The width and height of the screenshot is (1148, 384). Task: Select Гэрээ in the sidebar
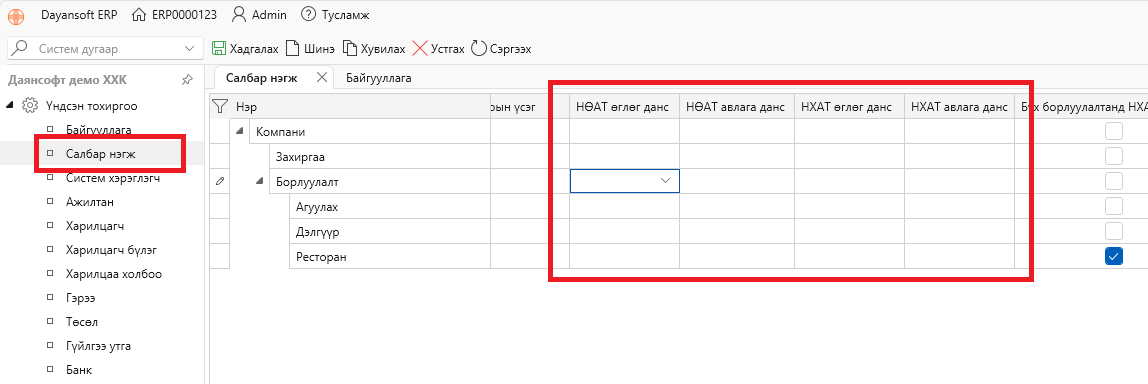81,298
